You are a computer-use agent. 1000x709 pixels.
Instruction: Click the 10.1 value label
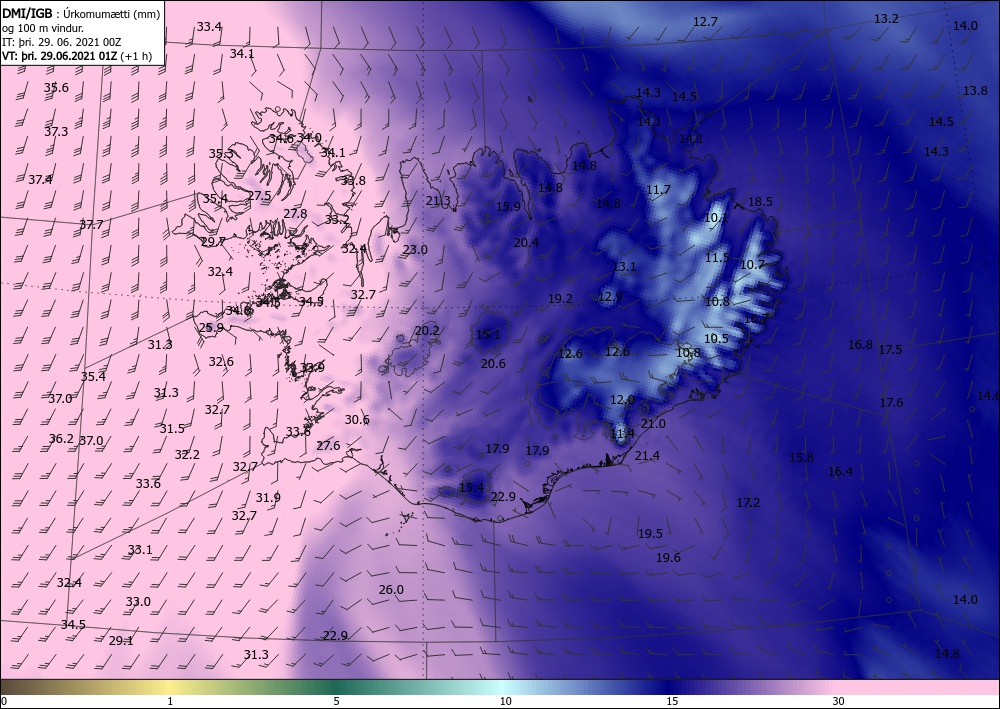[716, 218]
